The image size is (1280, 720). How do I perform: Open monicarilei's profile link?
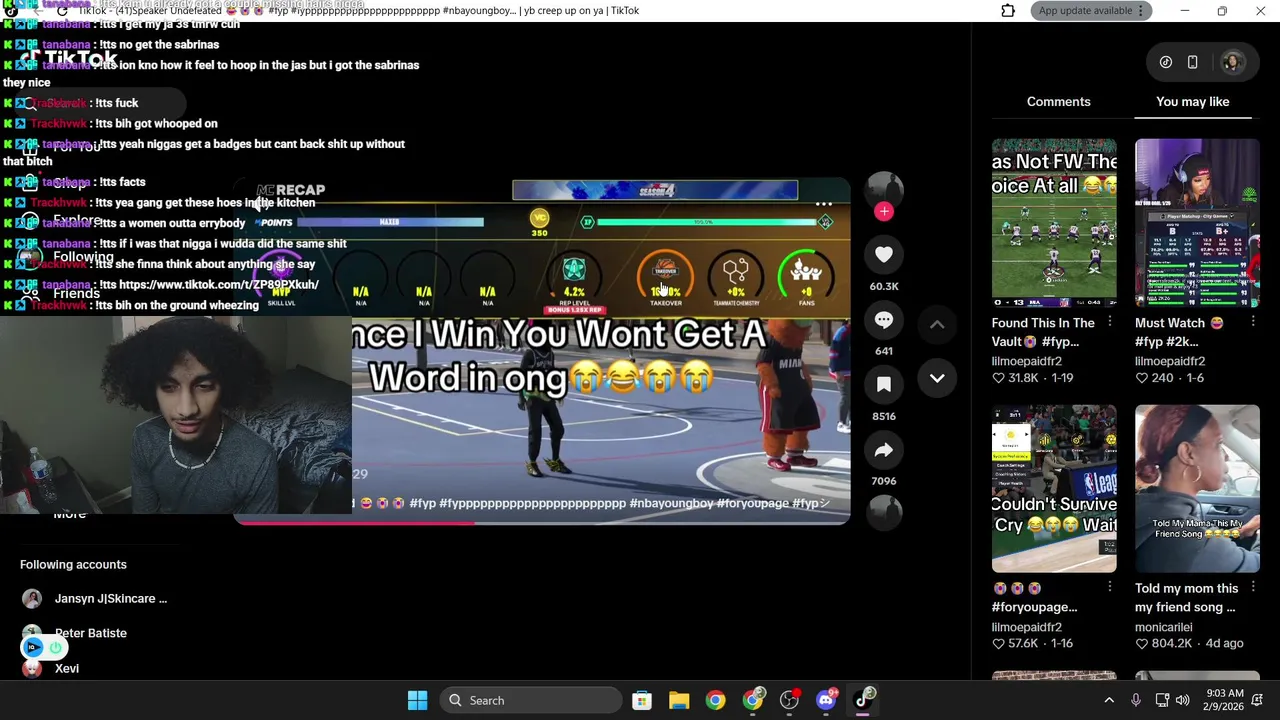pyautogui.click(x=1163, y=627)
